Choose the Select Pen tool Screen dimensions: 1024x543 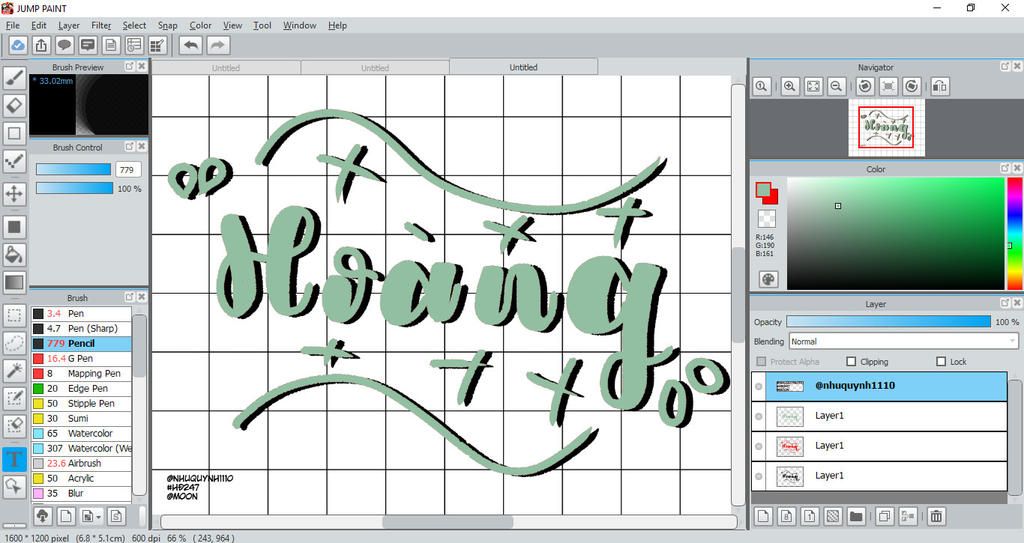pos(14,398)
